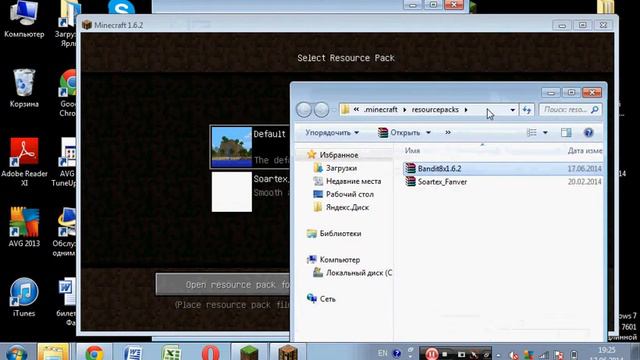Expand the arrow after the resourcepacks breadcrumb
The width and height of the screenshot is (640, 360).
[x=466, y=110]
